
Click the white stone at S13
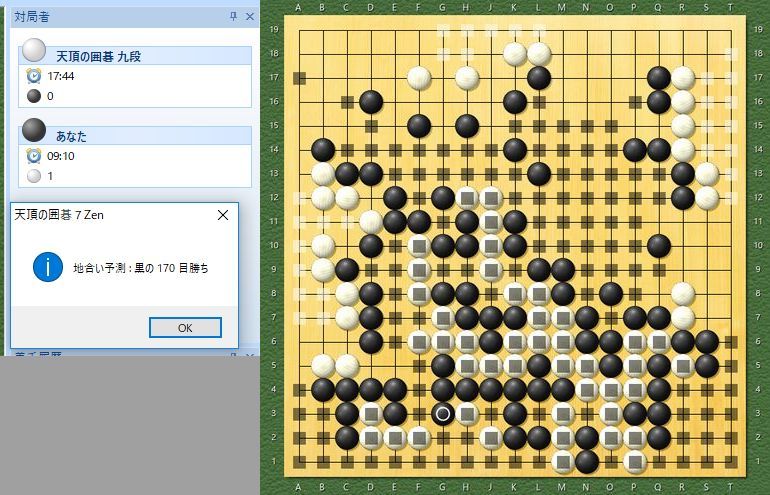(x=707, y=174)
